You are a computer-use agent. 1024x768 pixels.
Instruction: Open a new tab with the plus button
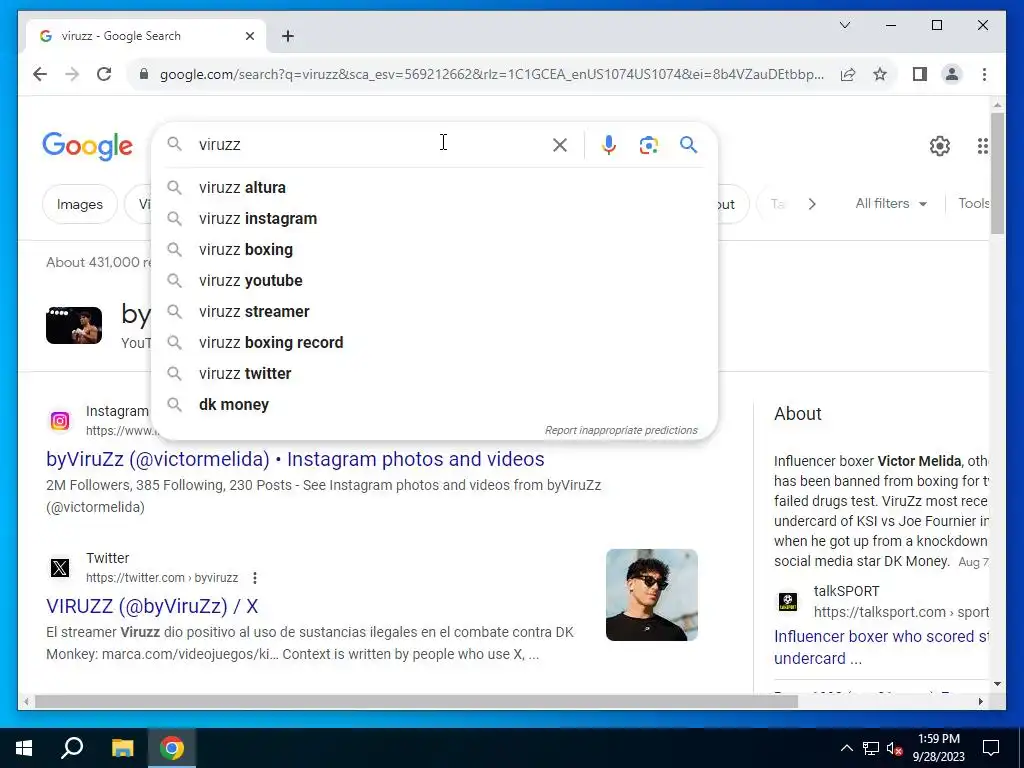287,36
